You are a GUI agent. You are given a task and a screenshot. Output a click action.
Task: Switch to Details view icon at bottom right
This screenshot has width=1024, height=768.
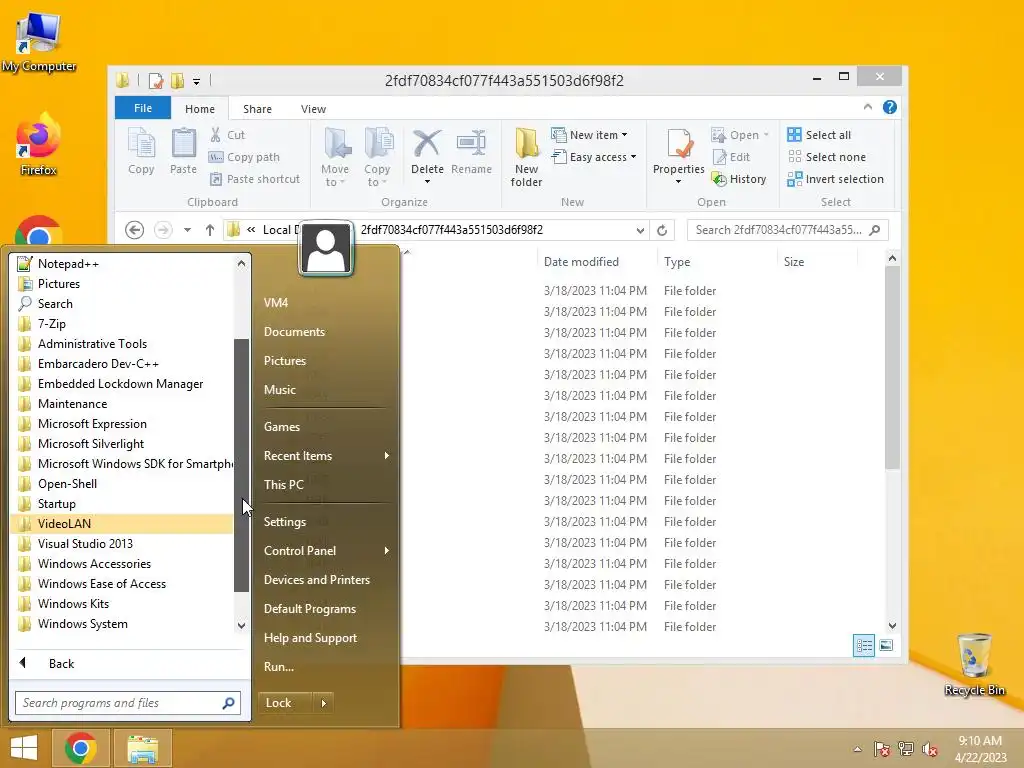click(x=864, y=645)
